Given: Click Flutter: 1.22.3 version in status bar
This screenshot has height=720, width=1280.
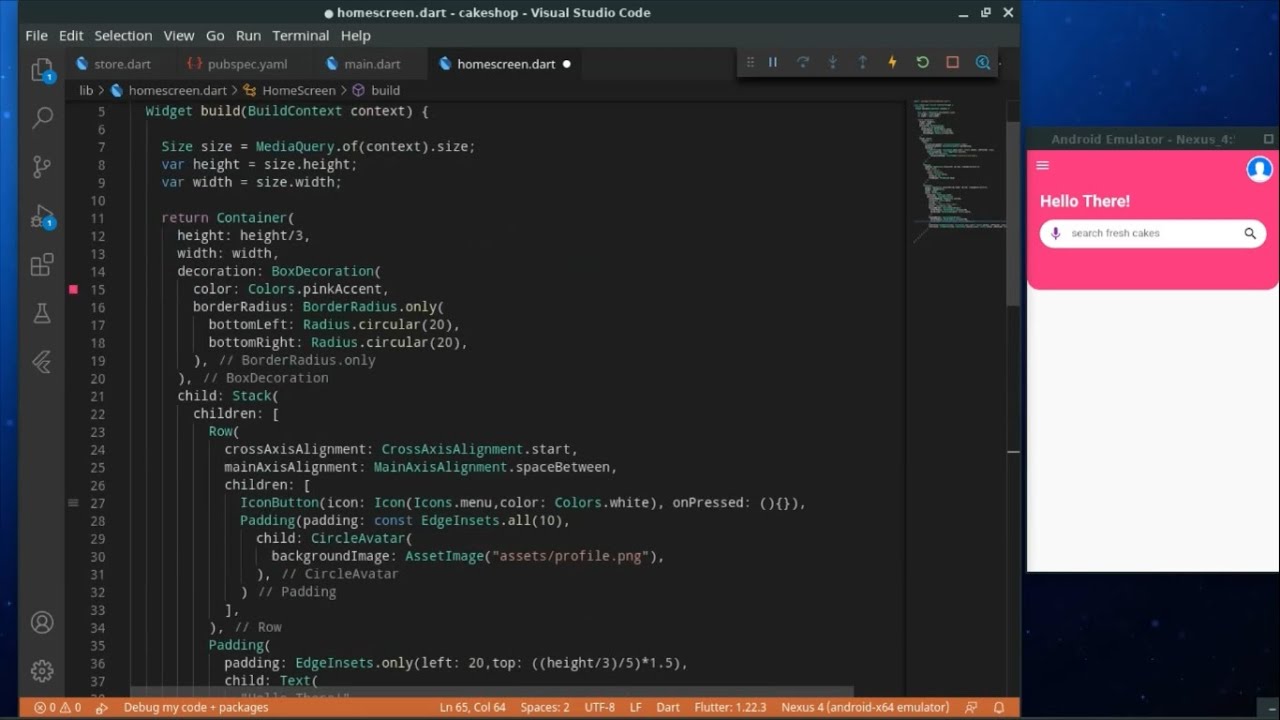Looking at the screenshot, I should click(731, 707).
